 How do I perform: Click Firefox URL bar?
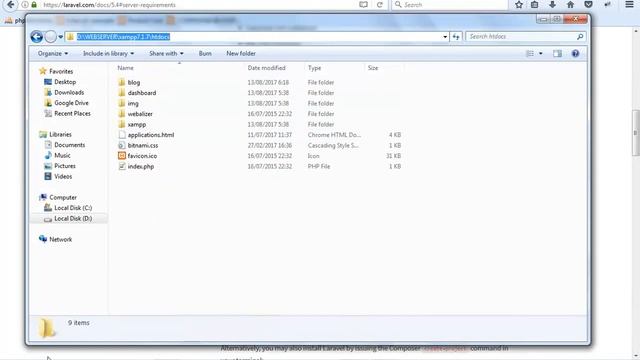tap(196, 5)
